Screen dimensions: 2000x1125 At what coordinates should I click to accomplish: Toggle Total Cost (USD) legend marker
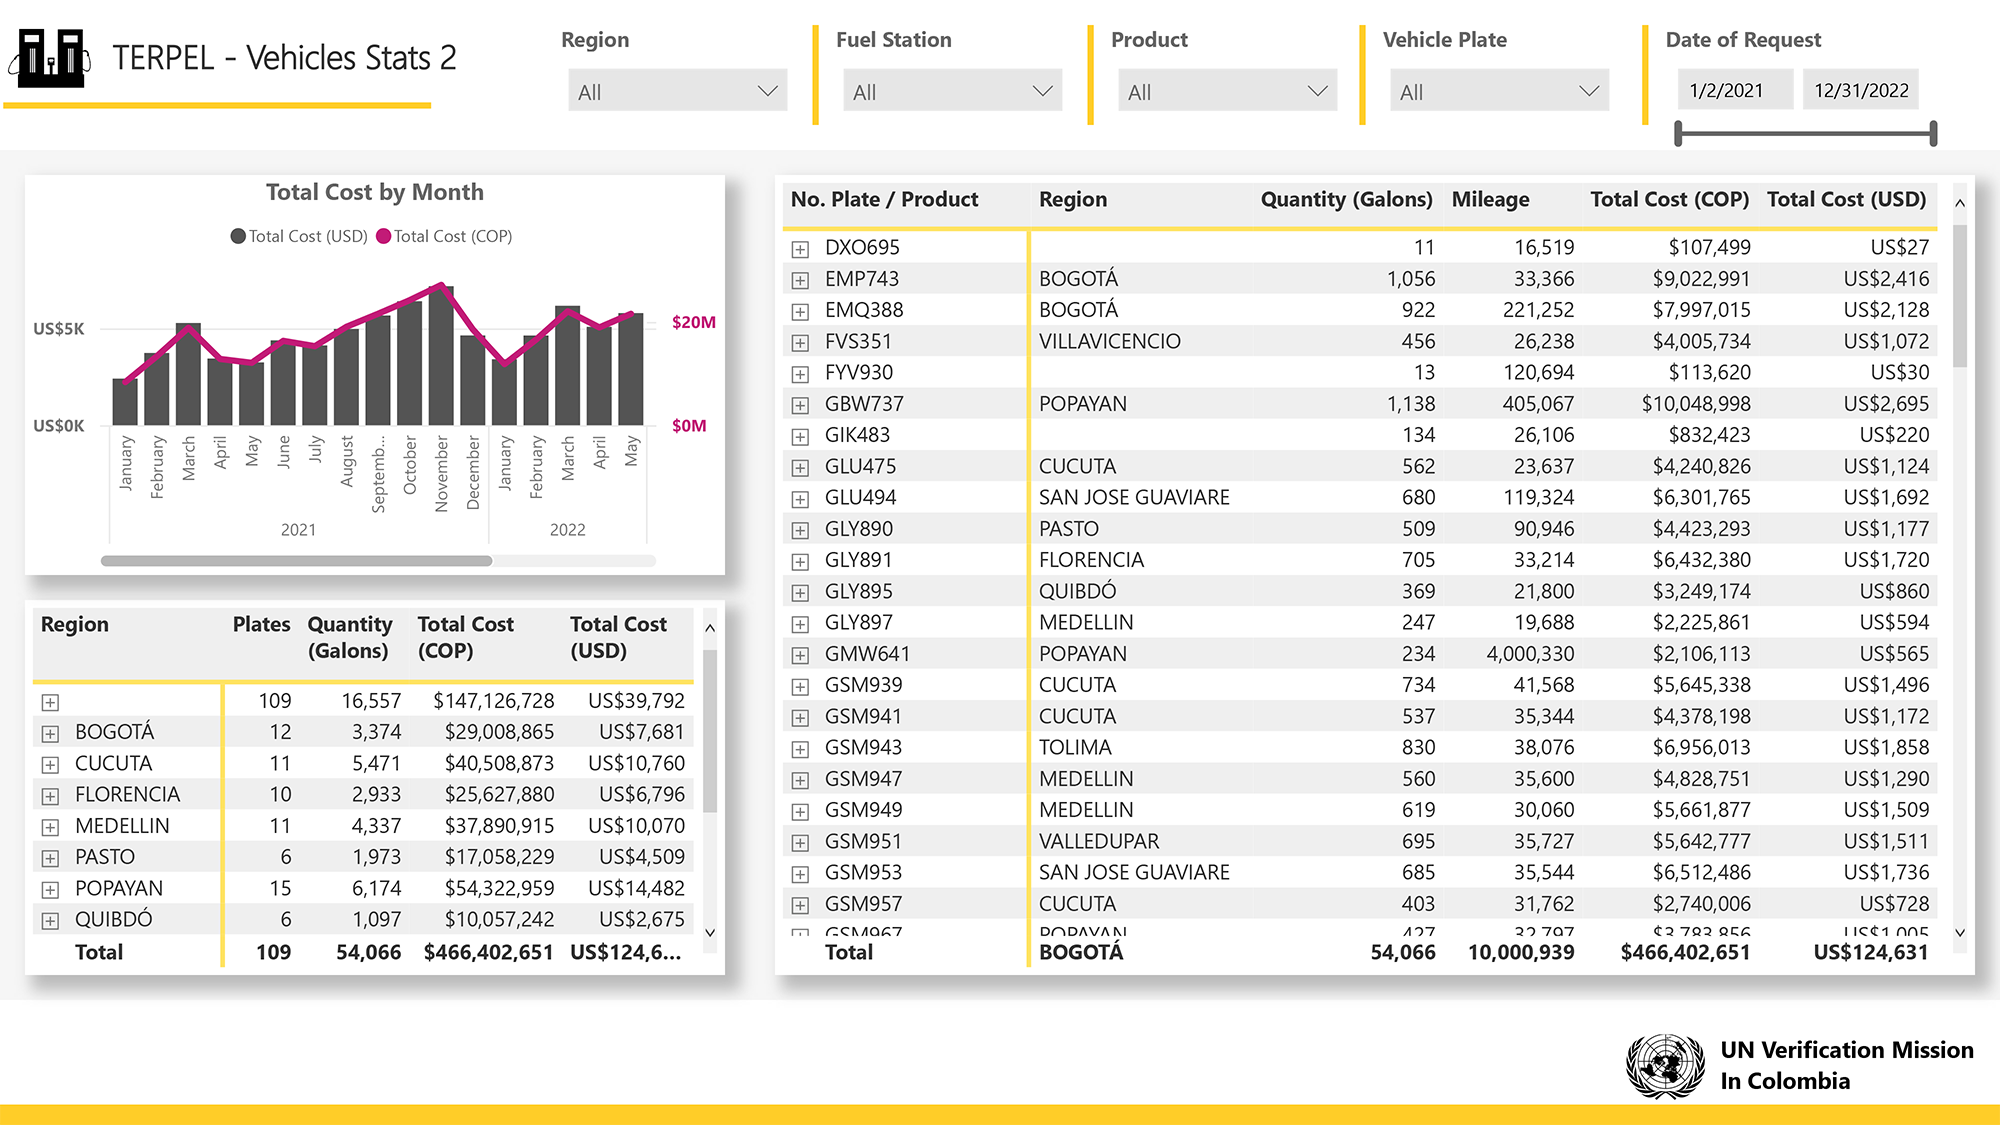pyautogui.click(x=238, y=236)
